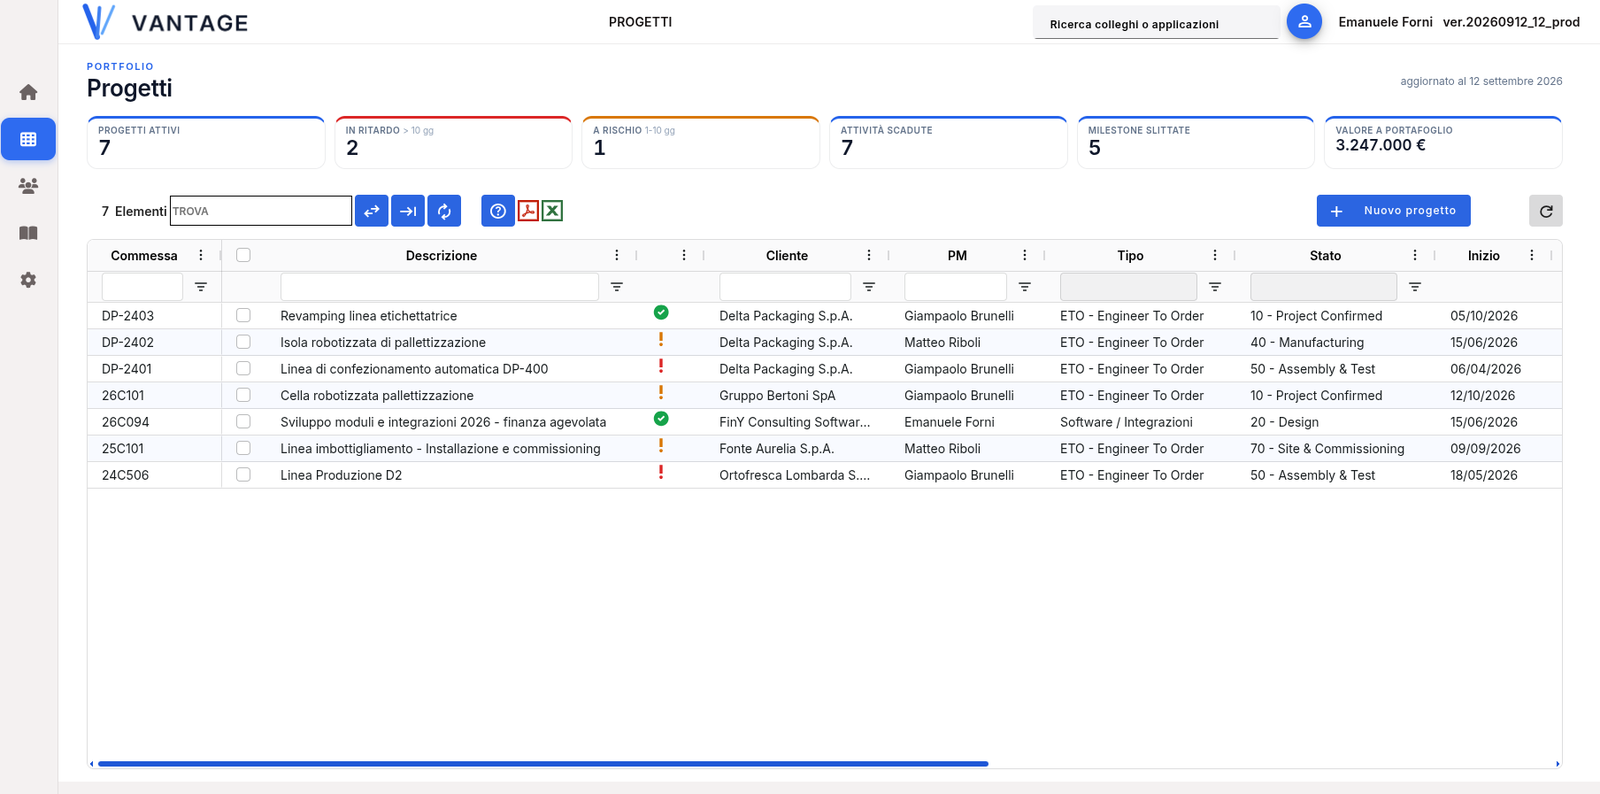Tick checkbox for Sviluppo moduli e integrazioni 2026
This screenshot has height=794, width=1600.
coord(243,421)
